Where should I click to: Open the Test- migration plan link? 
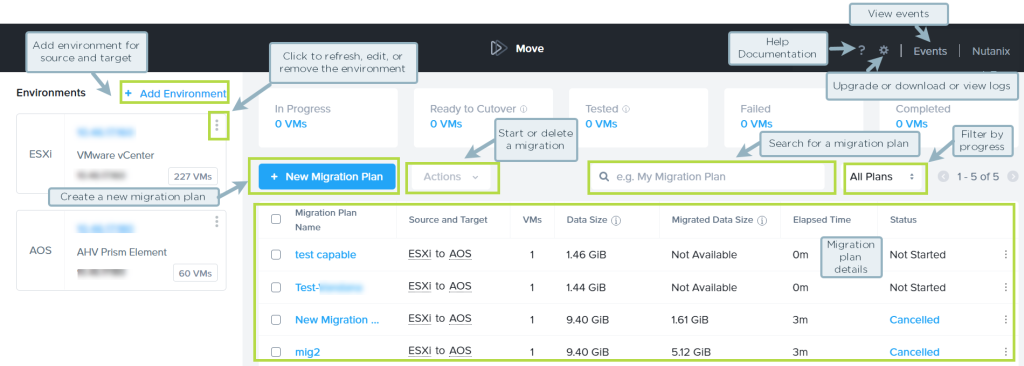[328, 288]
